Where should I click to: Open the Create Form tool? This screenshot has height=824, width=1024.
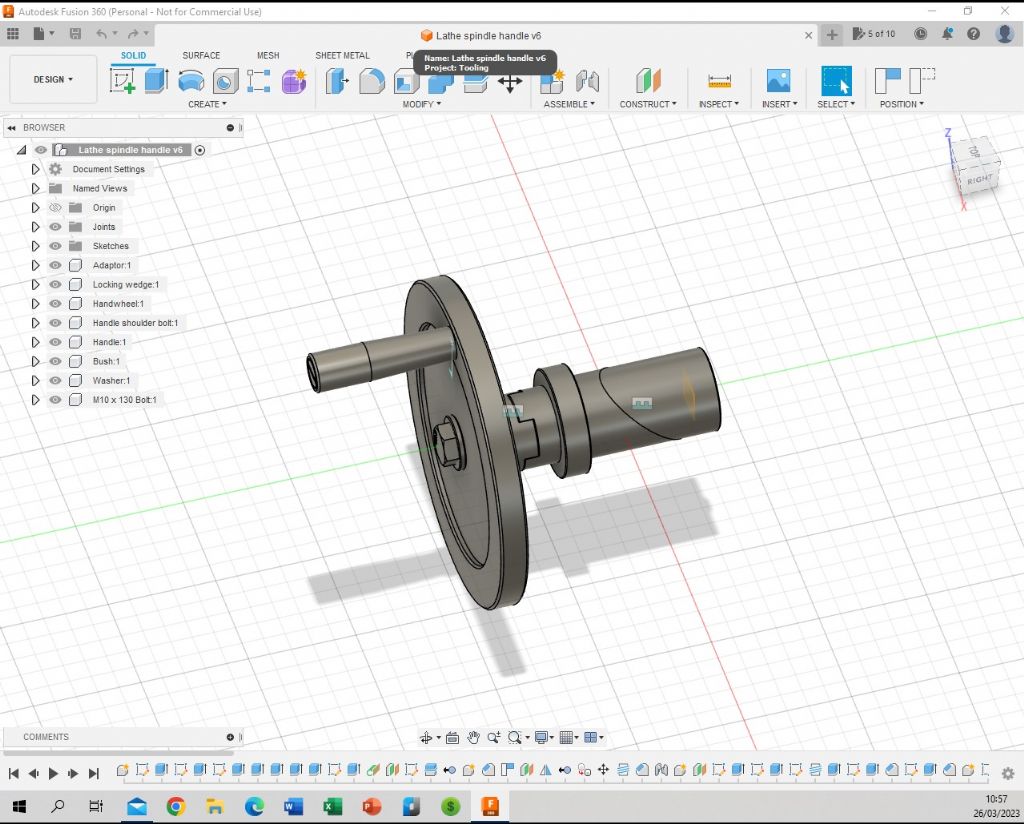click(x=294, y=81)
